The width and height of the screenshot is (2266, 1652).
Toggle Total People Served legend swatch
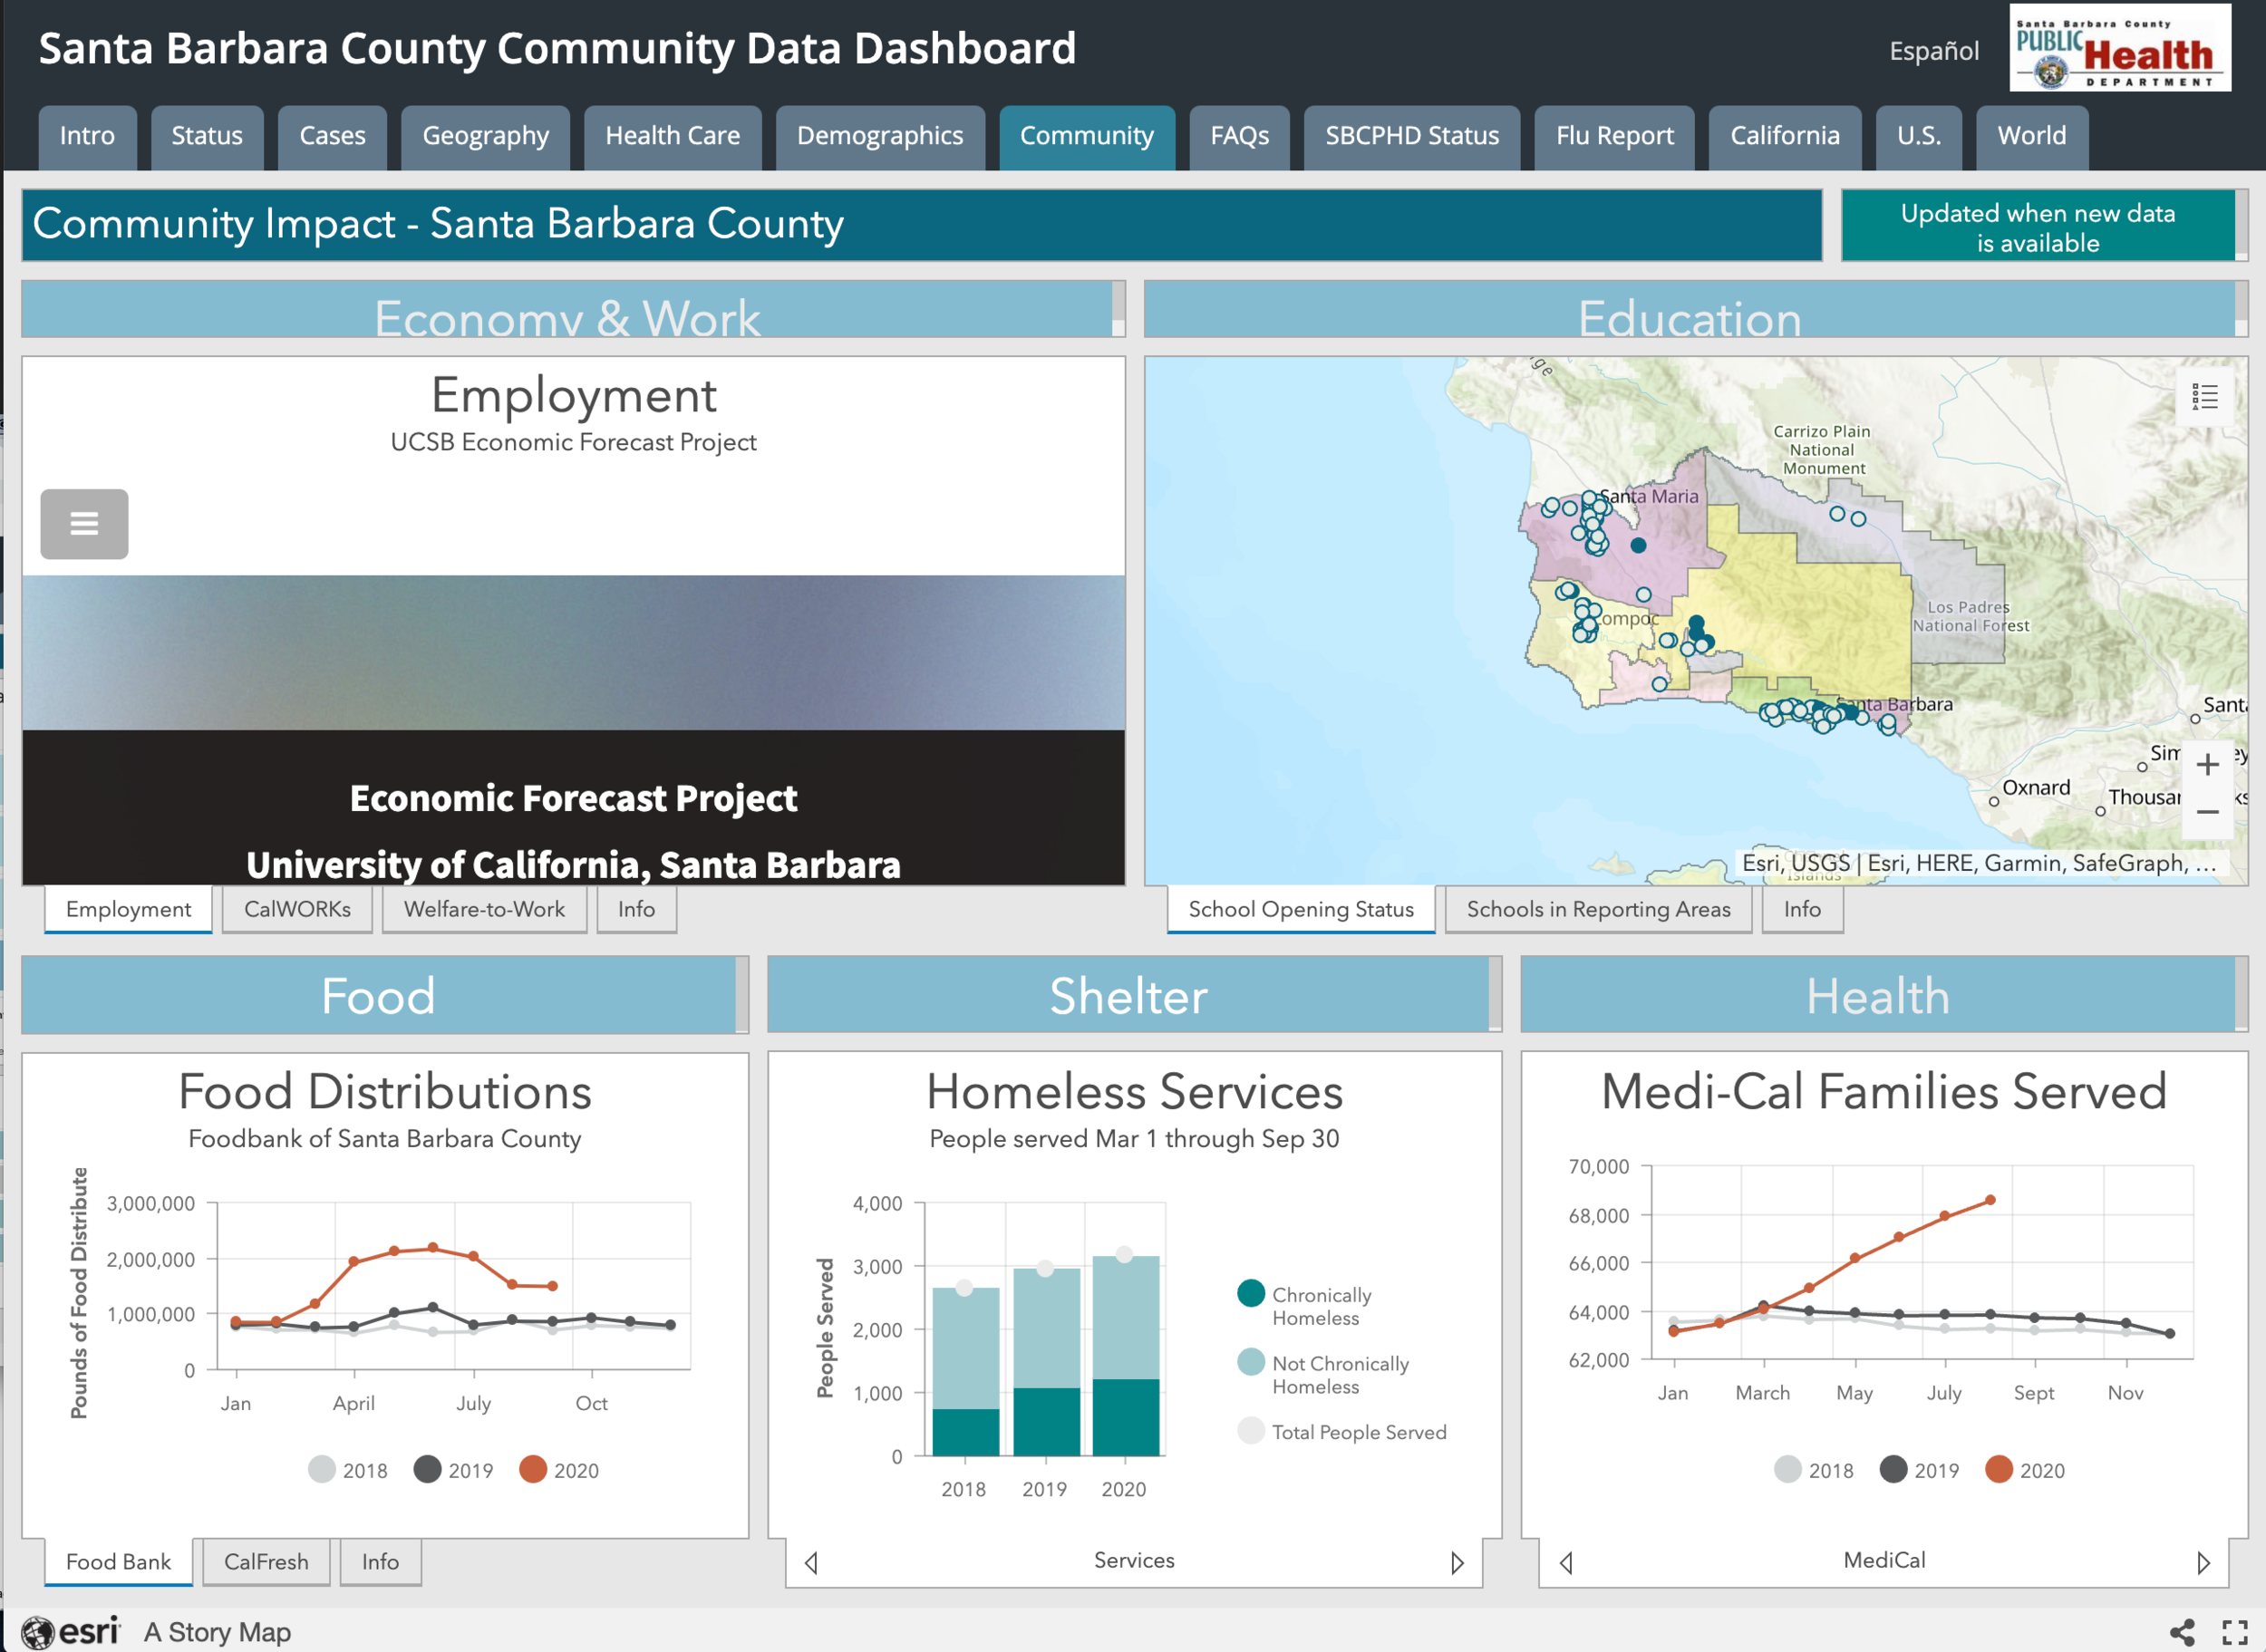point(1250,1430)
